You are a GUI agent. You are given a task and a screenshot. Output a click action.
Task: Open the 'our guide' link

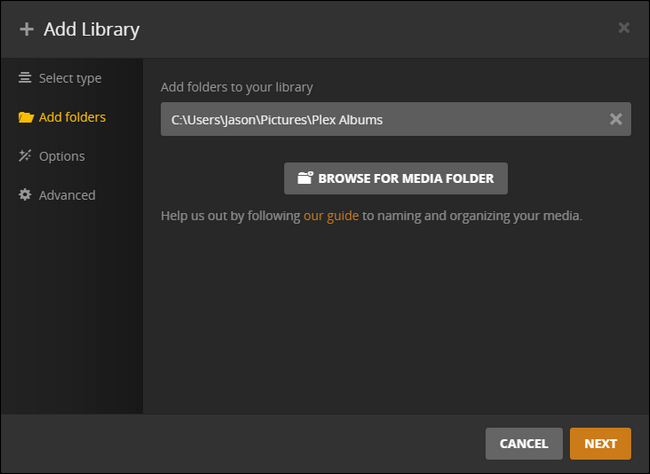tap(330, 215)
